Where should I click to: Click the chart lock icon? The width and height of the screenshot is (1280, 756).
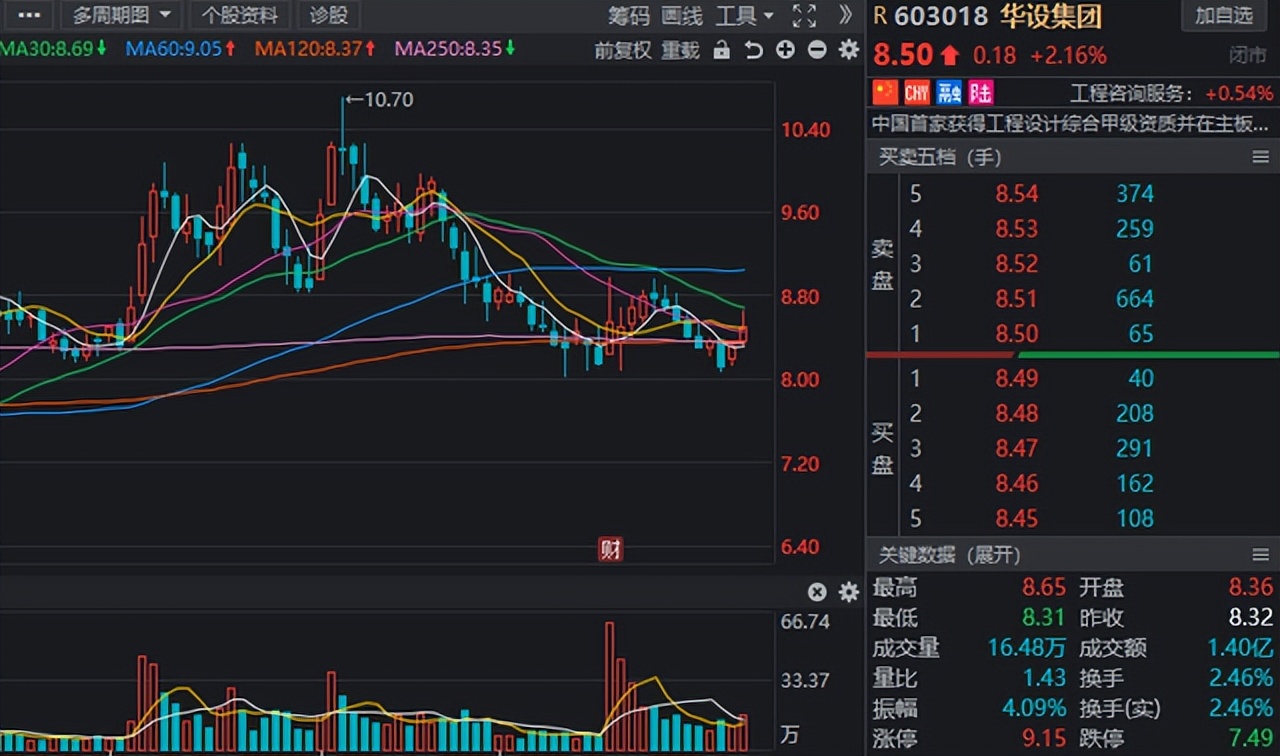pos(722,50)
